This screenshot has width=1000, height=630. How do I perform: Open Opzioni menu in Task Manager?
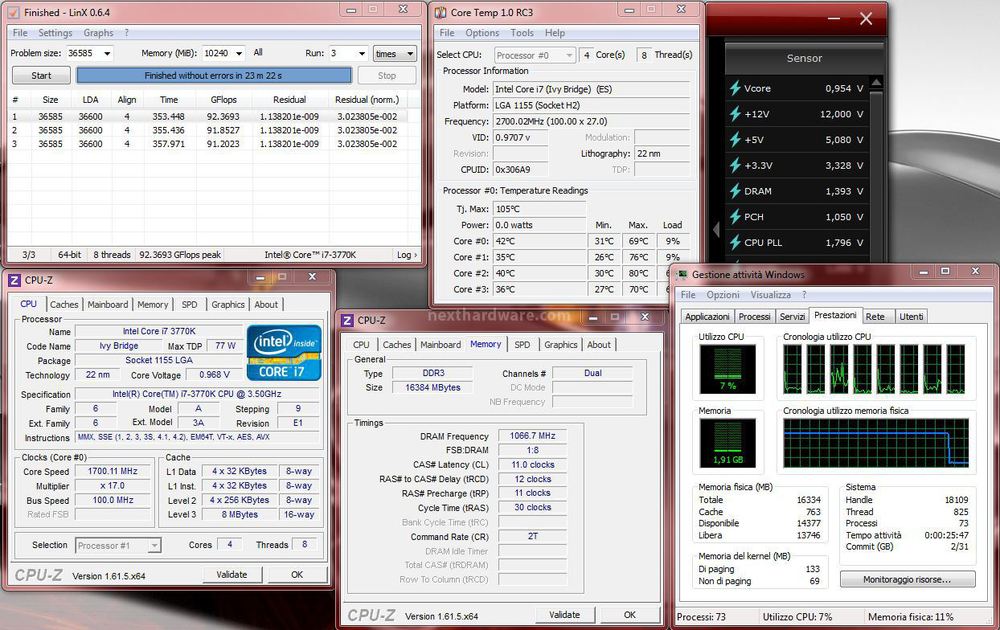pyautogui.click(x=723, y=295)
